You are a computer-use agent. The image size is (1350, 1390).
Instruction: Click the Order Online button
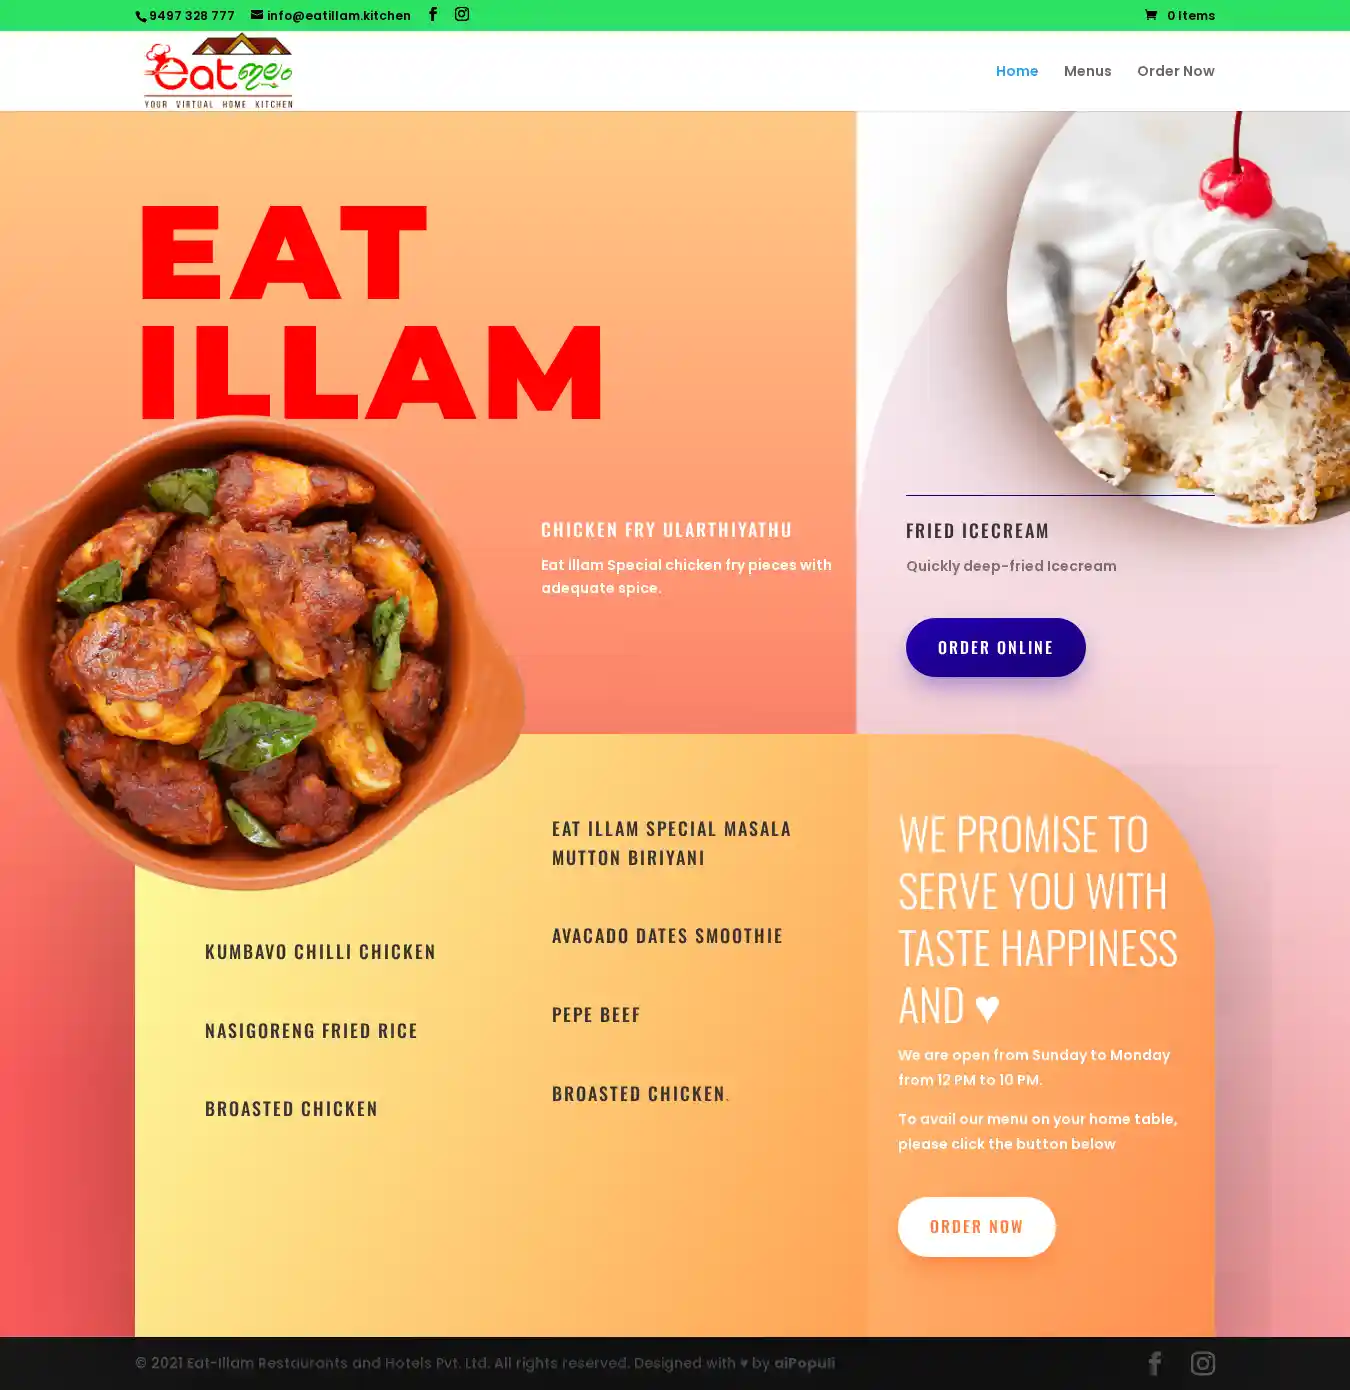tap(995, 647)
